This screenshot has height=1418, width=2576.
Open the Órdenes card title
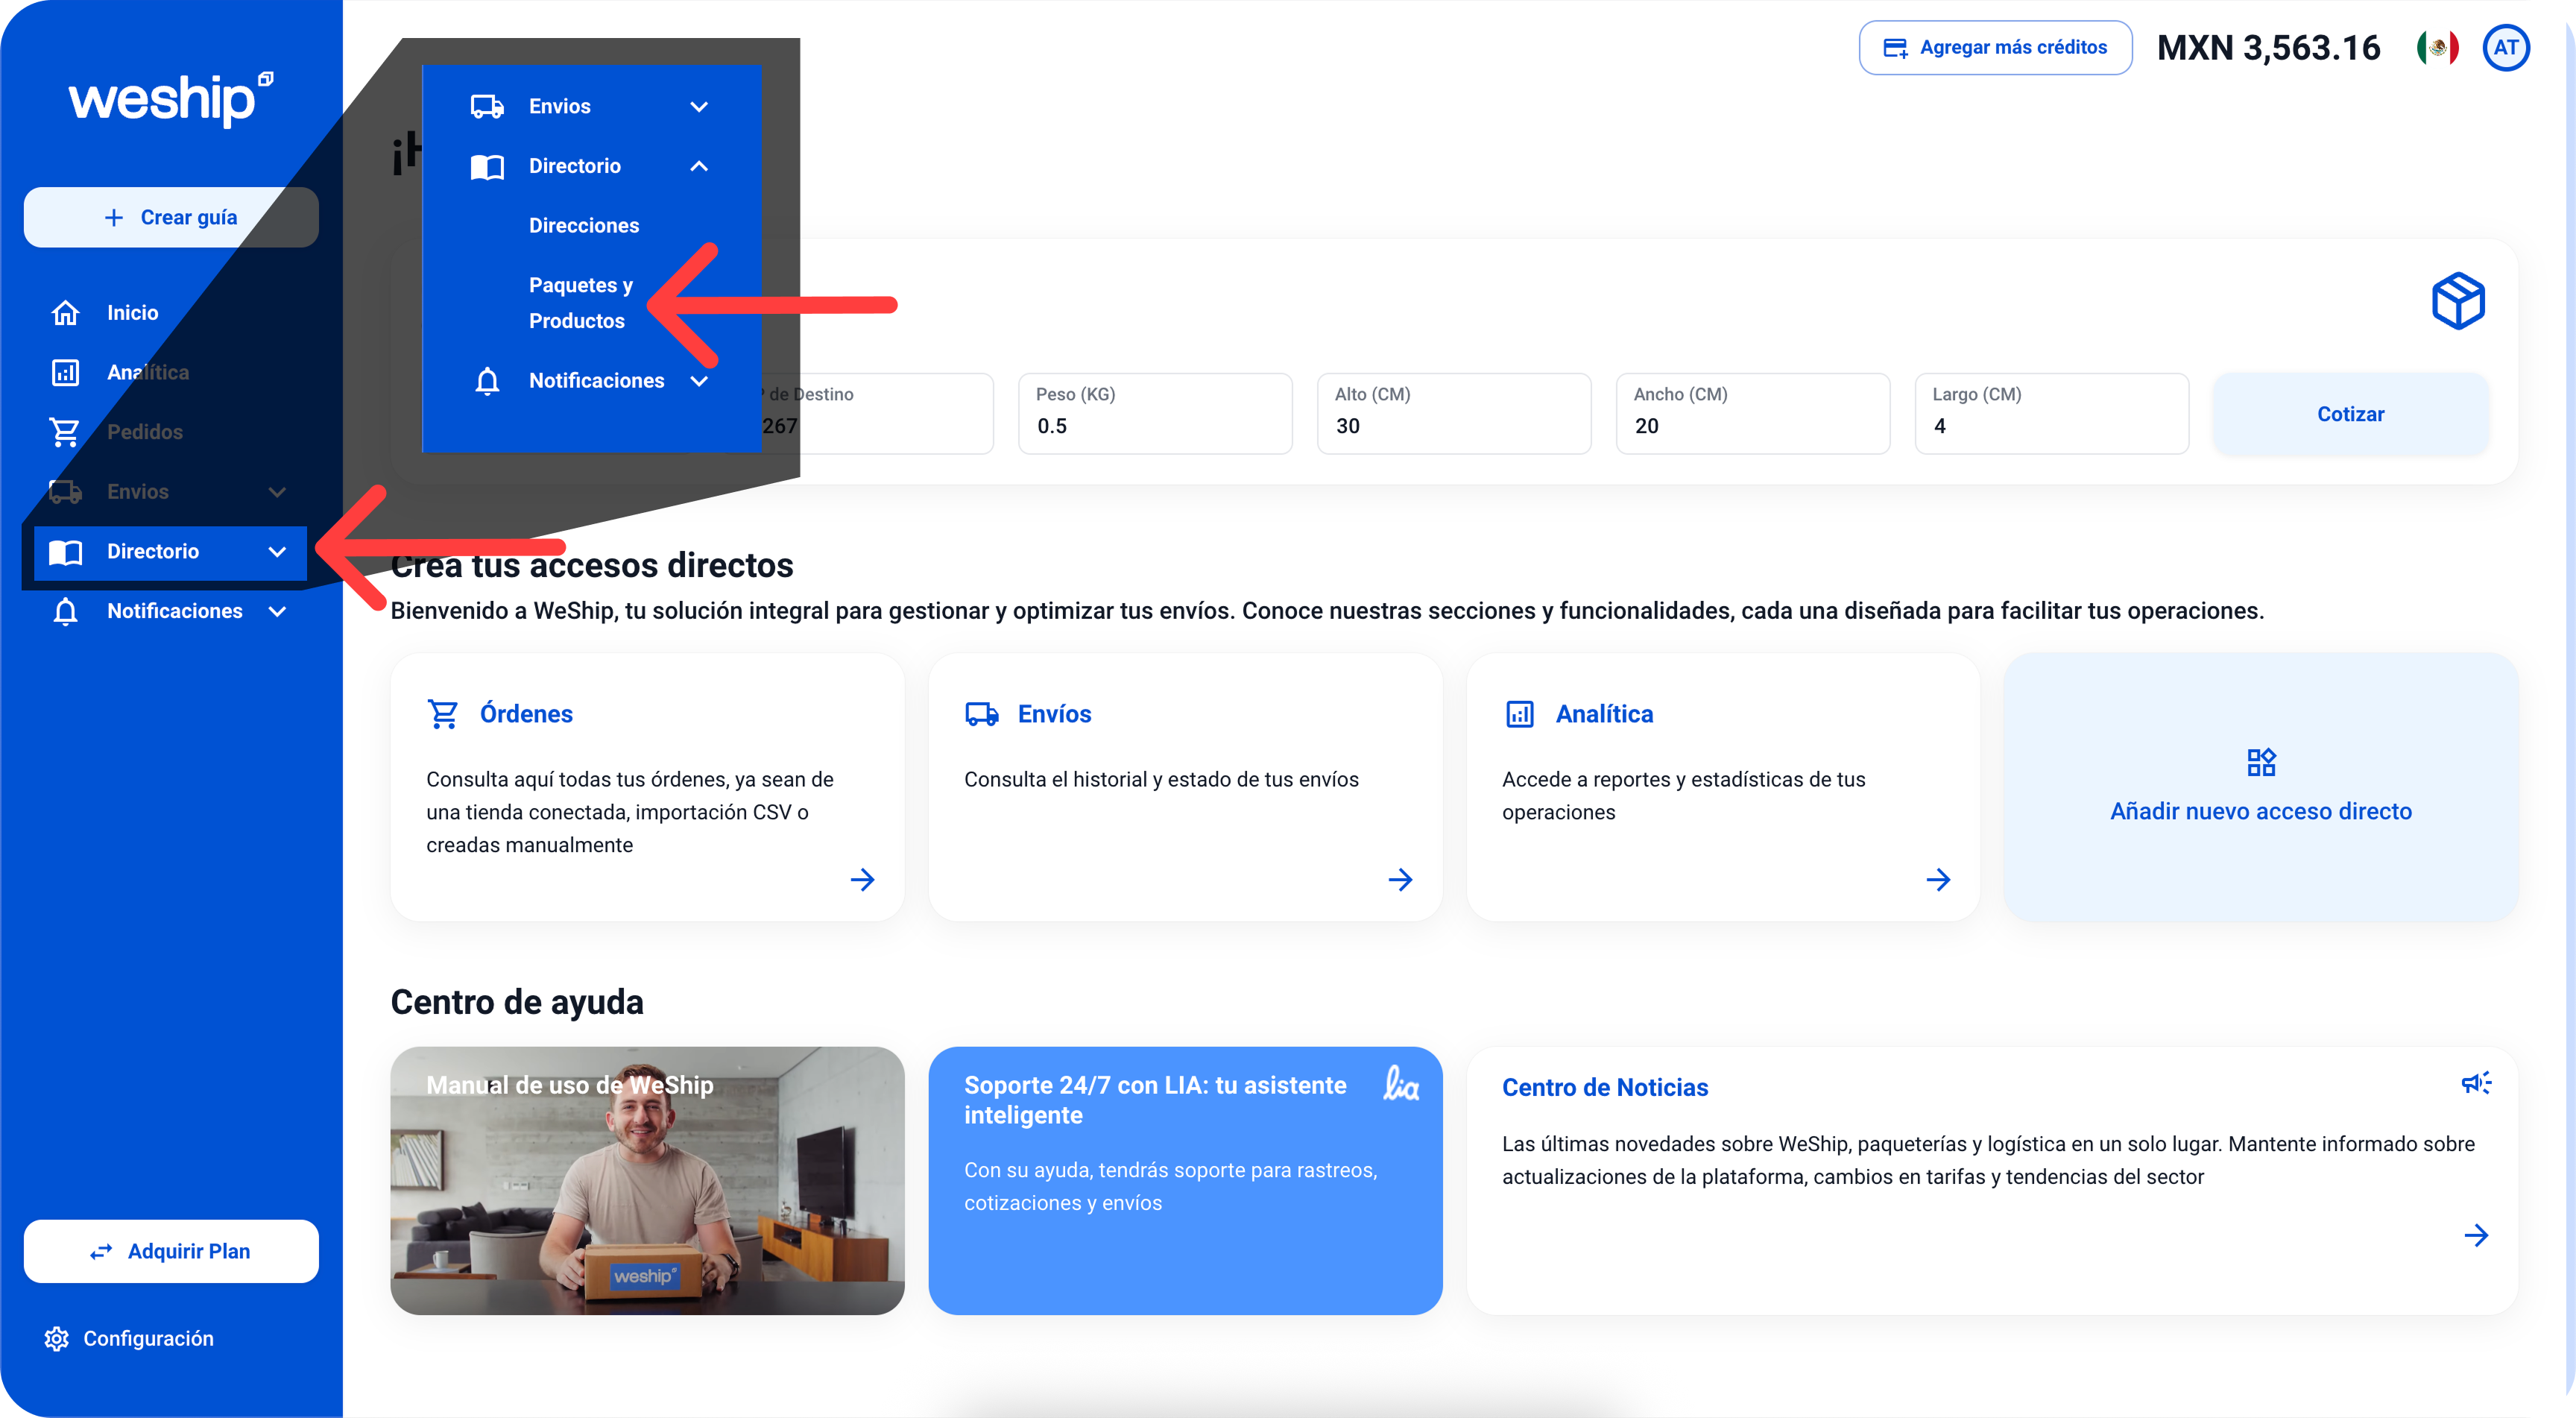point(526,714)
